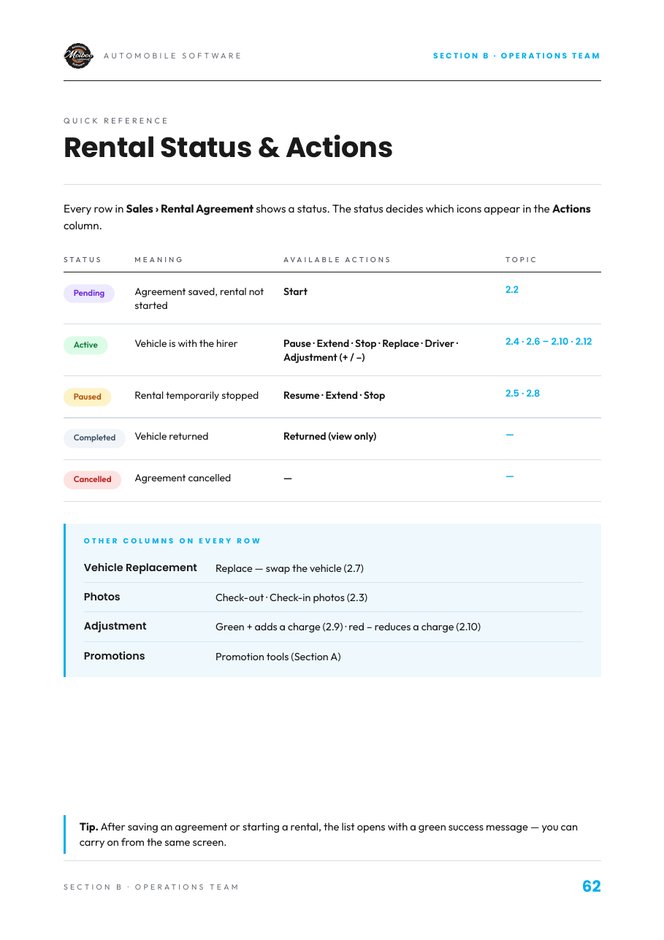Click the grey 'Completed' status badge

click(x=94, y=438)
